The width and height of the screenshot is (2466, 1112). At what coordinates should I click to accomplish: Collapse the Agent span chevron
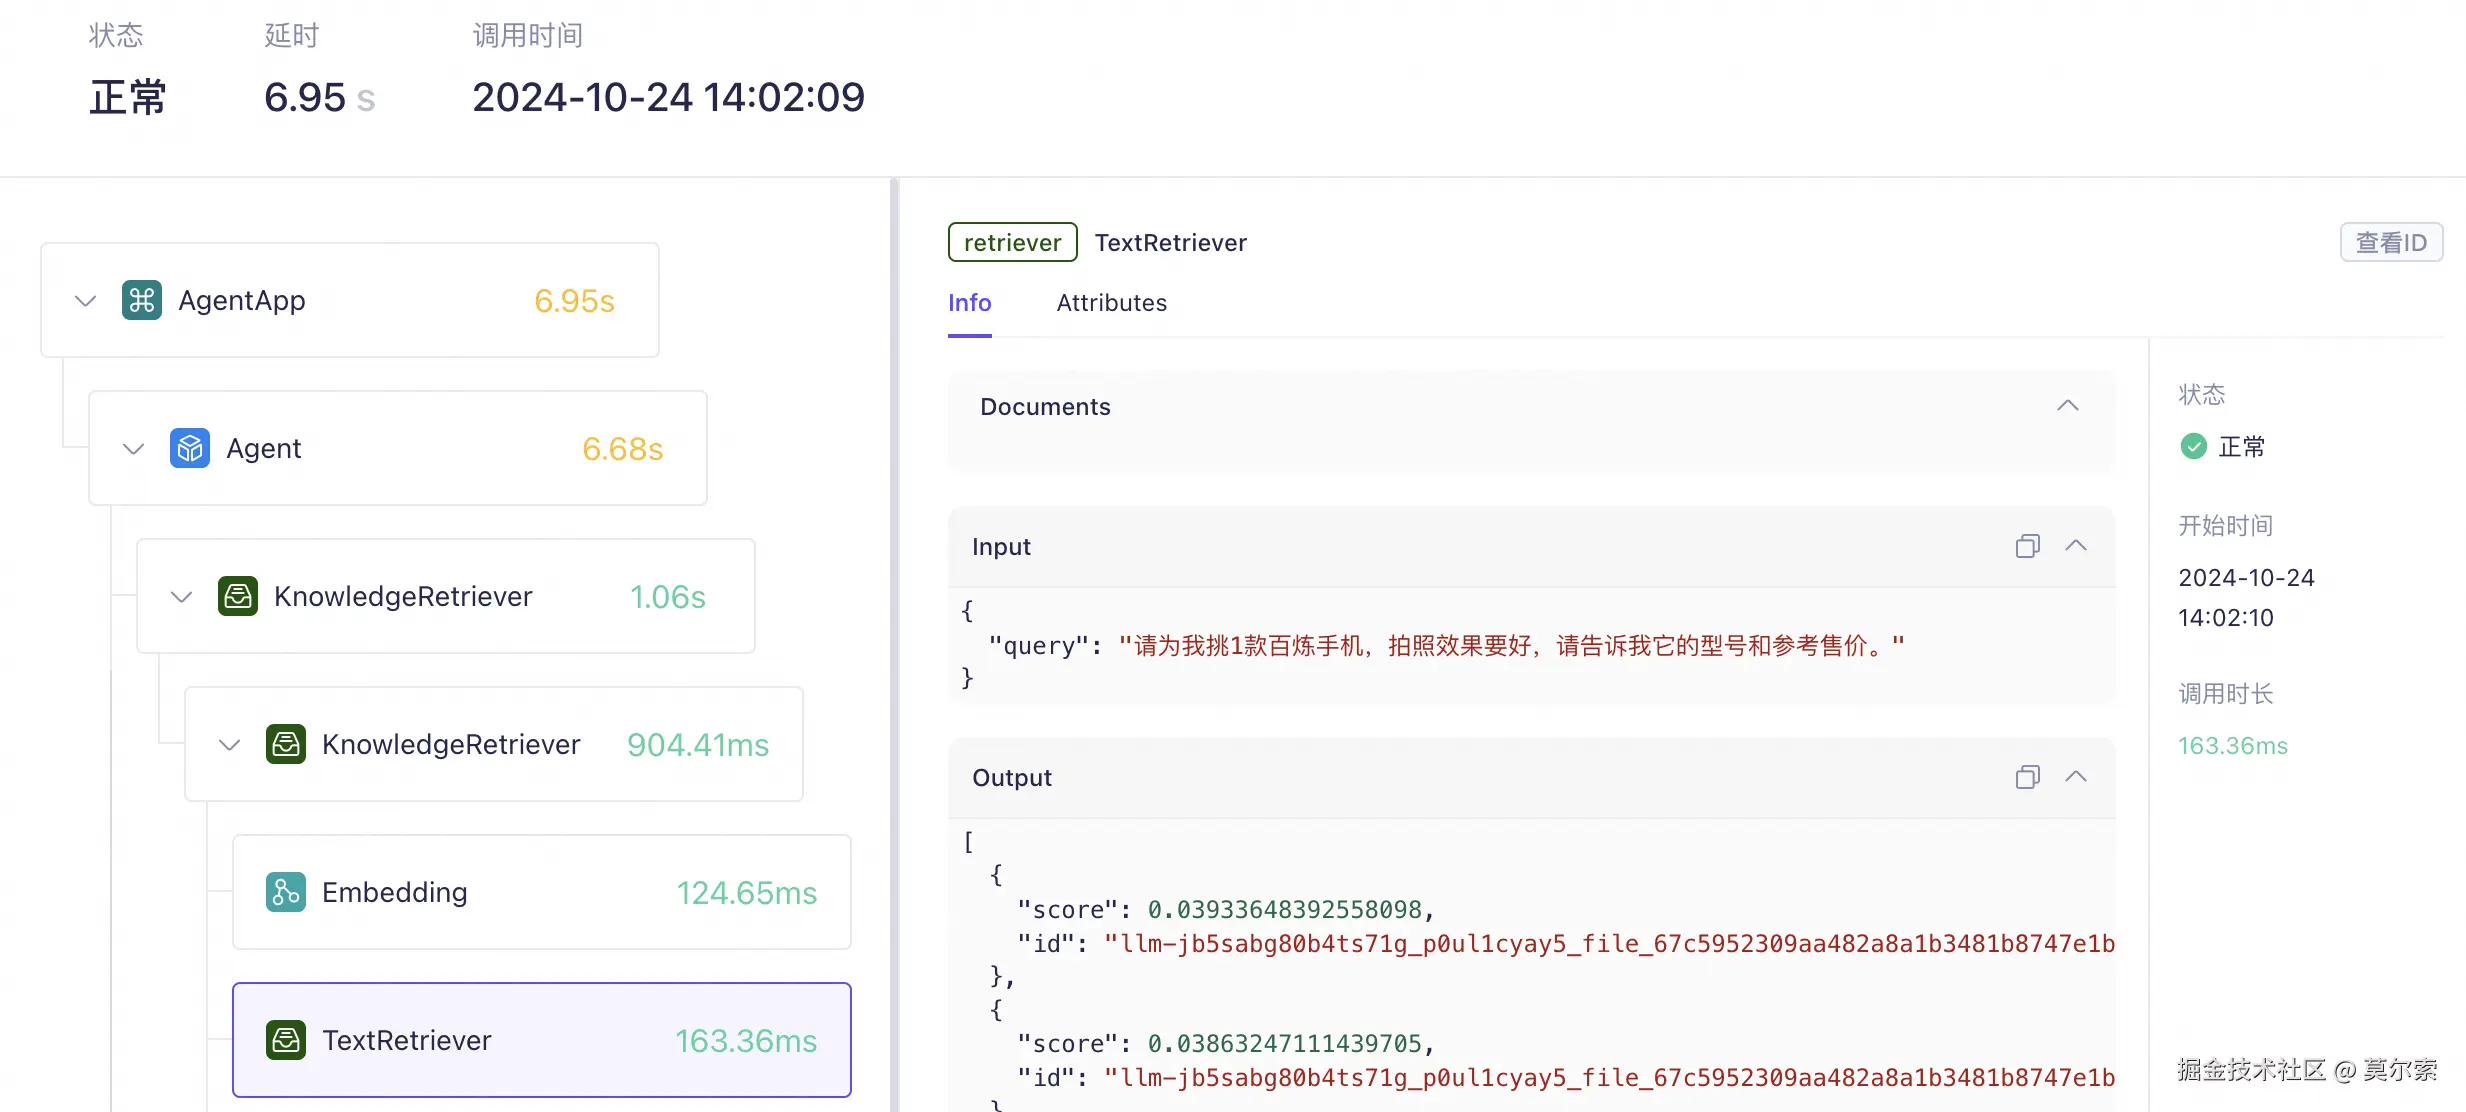pos(133,448)
